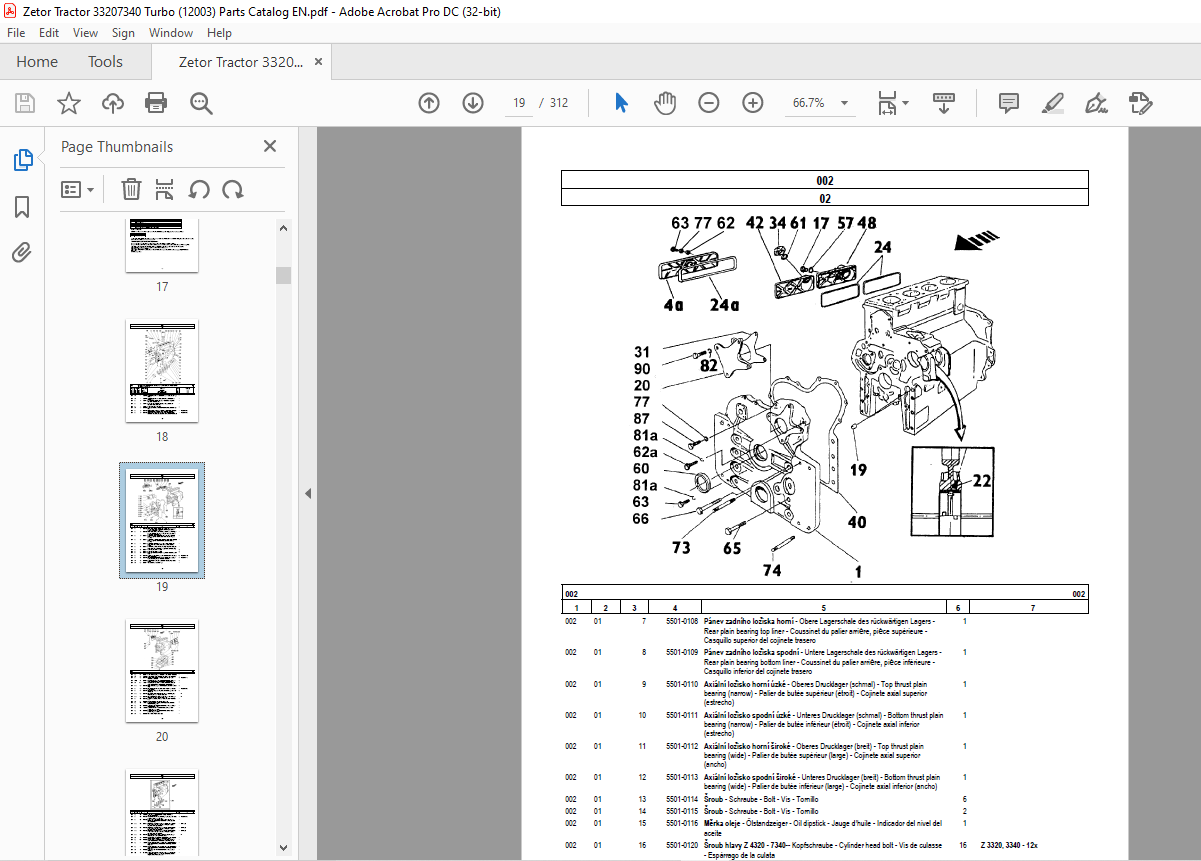
Task: Open the View menu
Action: tap(85, 33)
